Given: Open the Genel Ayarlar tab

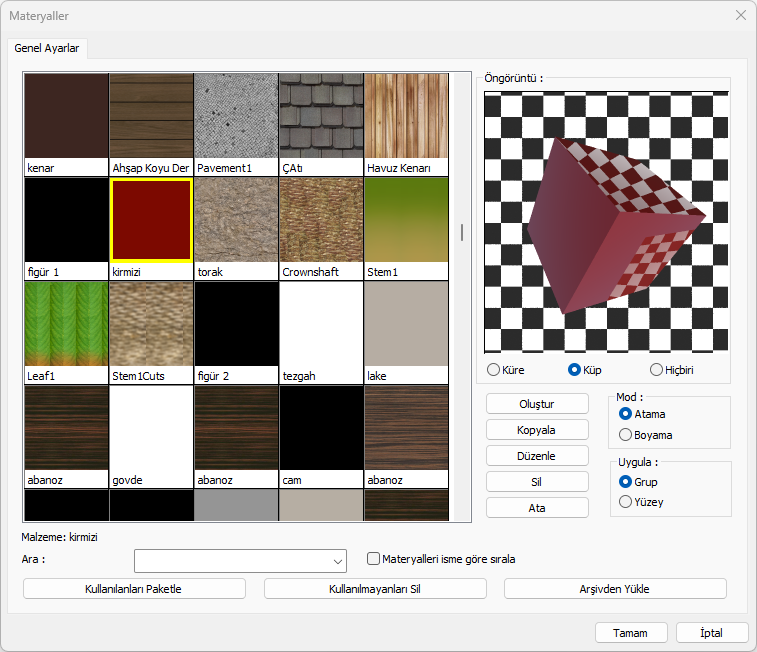Looking at the screenshot, I should click(x=47, y=48).
